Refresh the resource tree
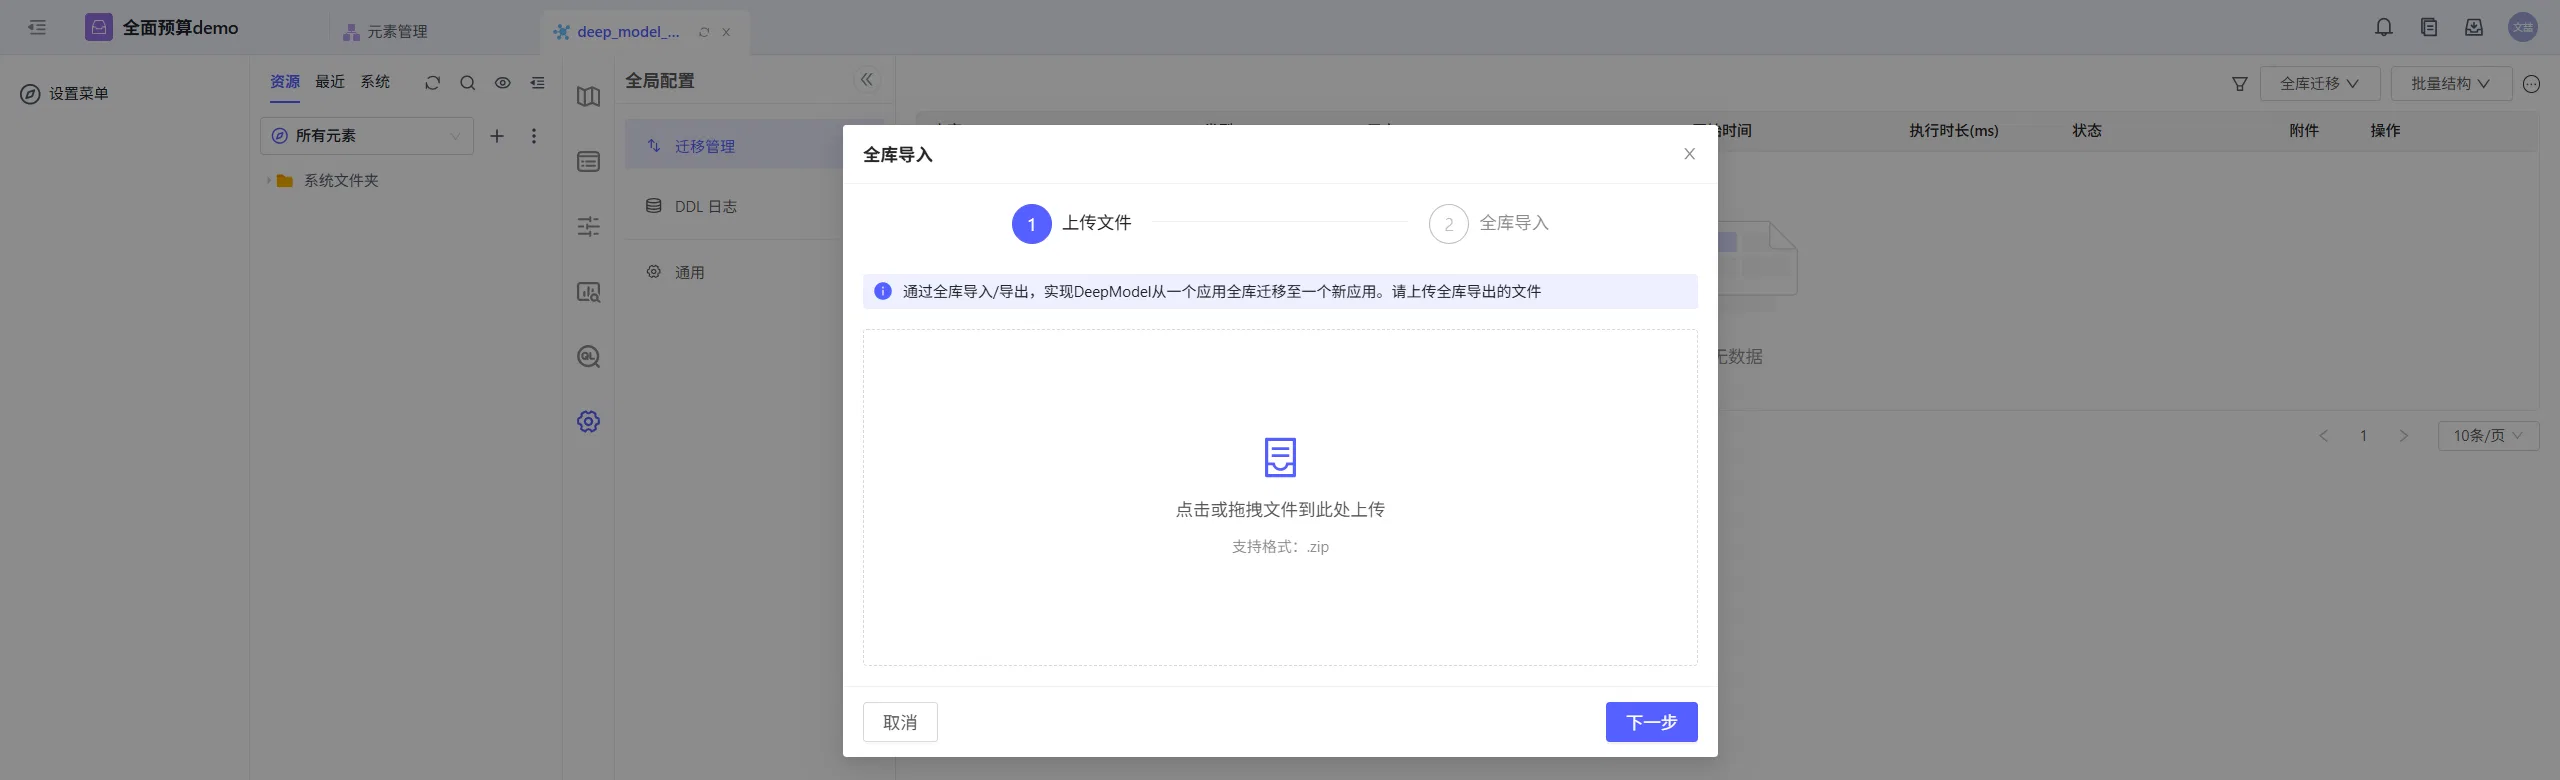 (432, 83)
